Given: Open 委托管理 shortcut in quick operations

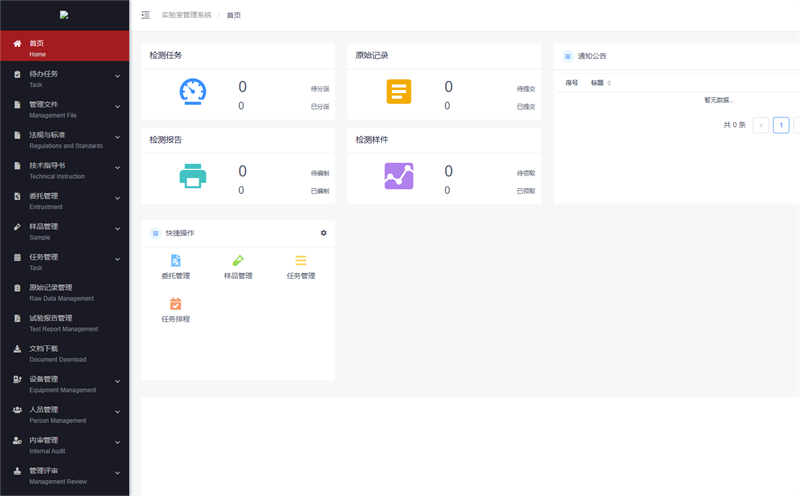Looking at the screenshot, I should [x=176, y=267].
